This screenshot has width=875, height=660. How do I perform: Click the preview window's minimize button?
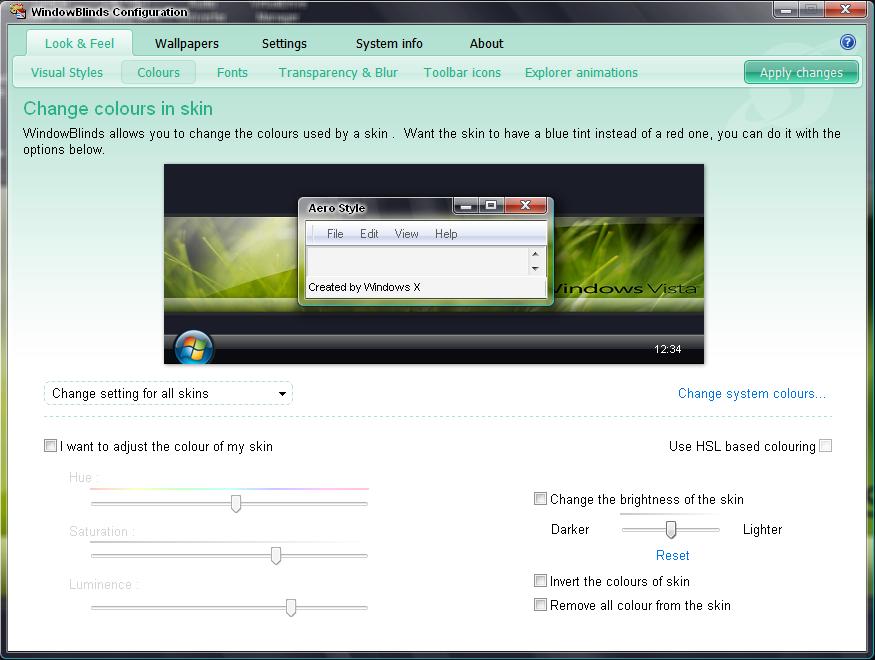pyautogui.click(x=466, y=205)
